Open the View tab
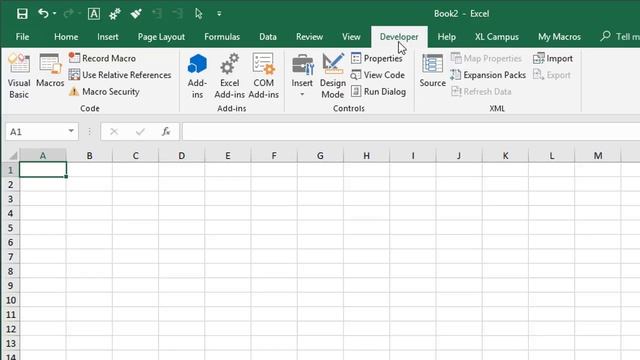This screenshot has width=640, height=360. (x=351, y=37)
